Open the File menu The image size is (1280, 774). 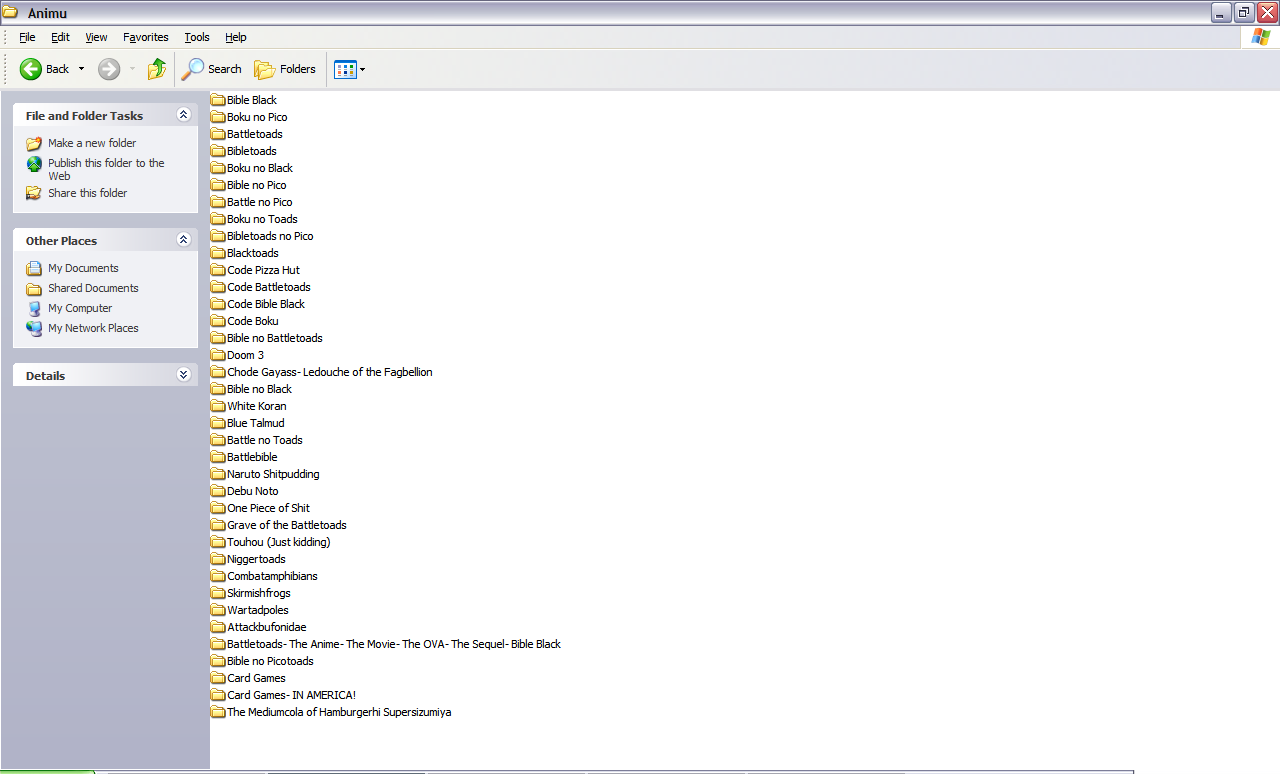point(27,37)
